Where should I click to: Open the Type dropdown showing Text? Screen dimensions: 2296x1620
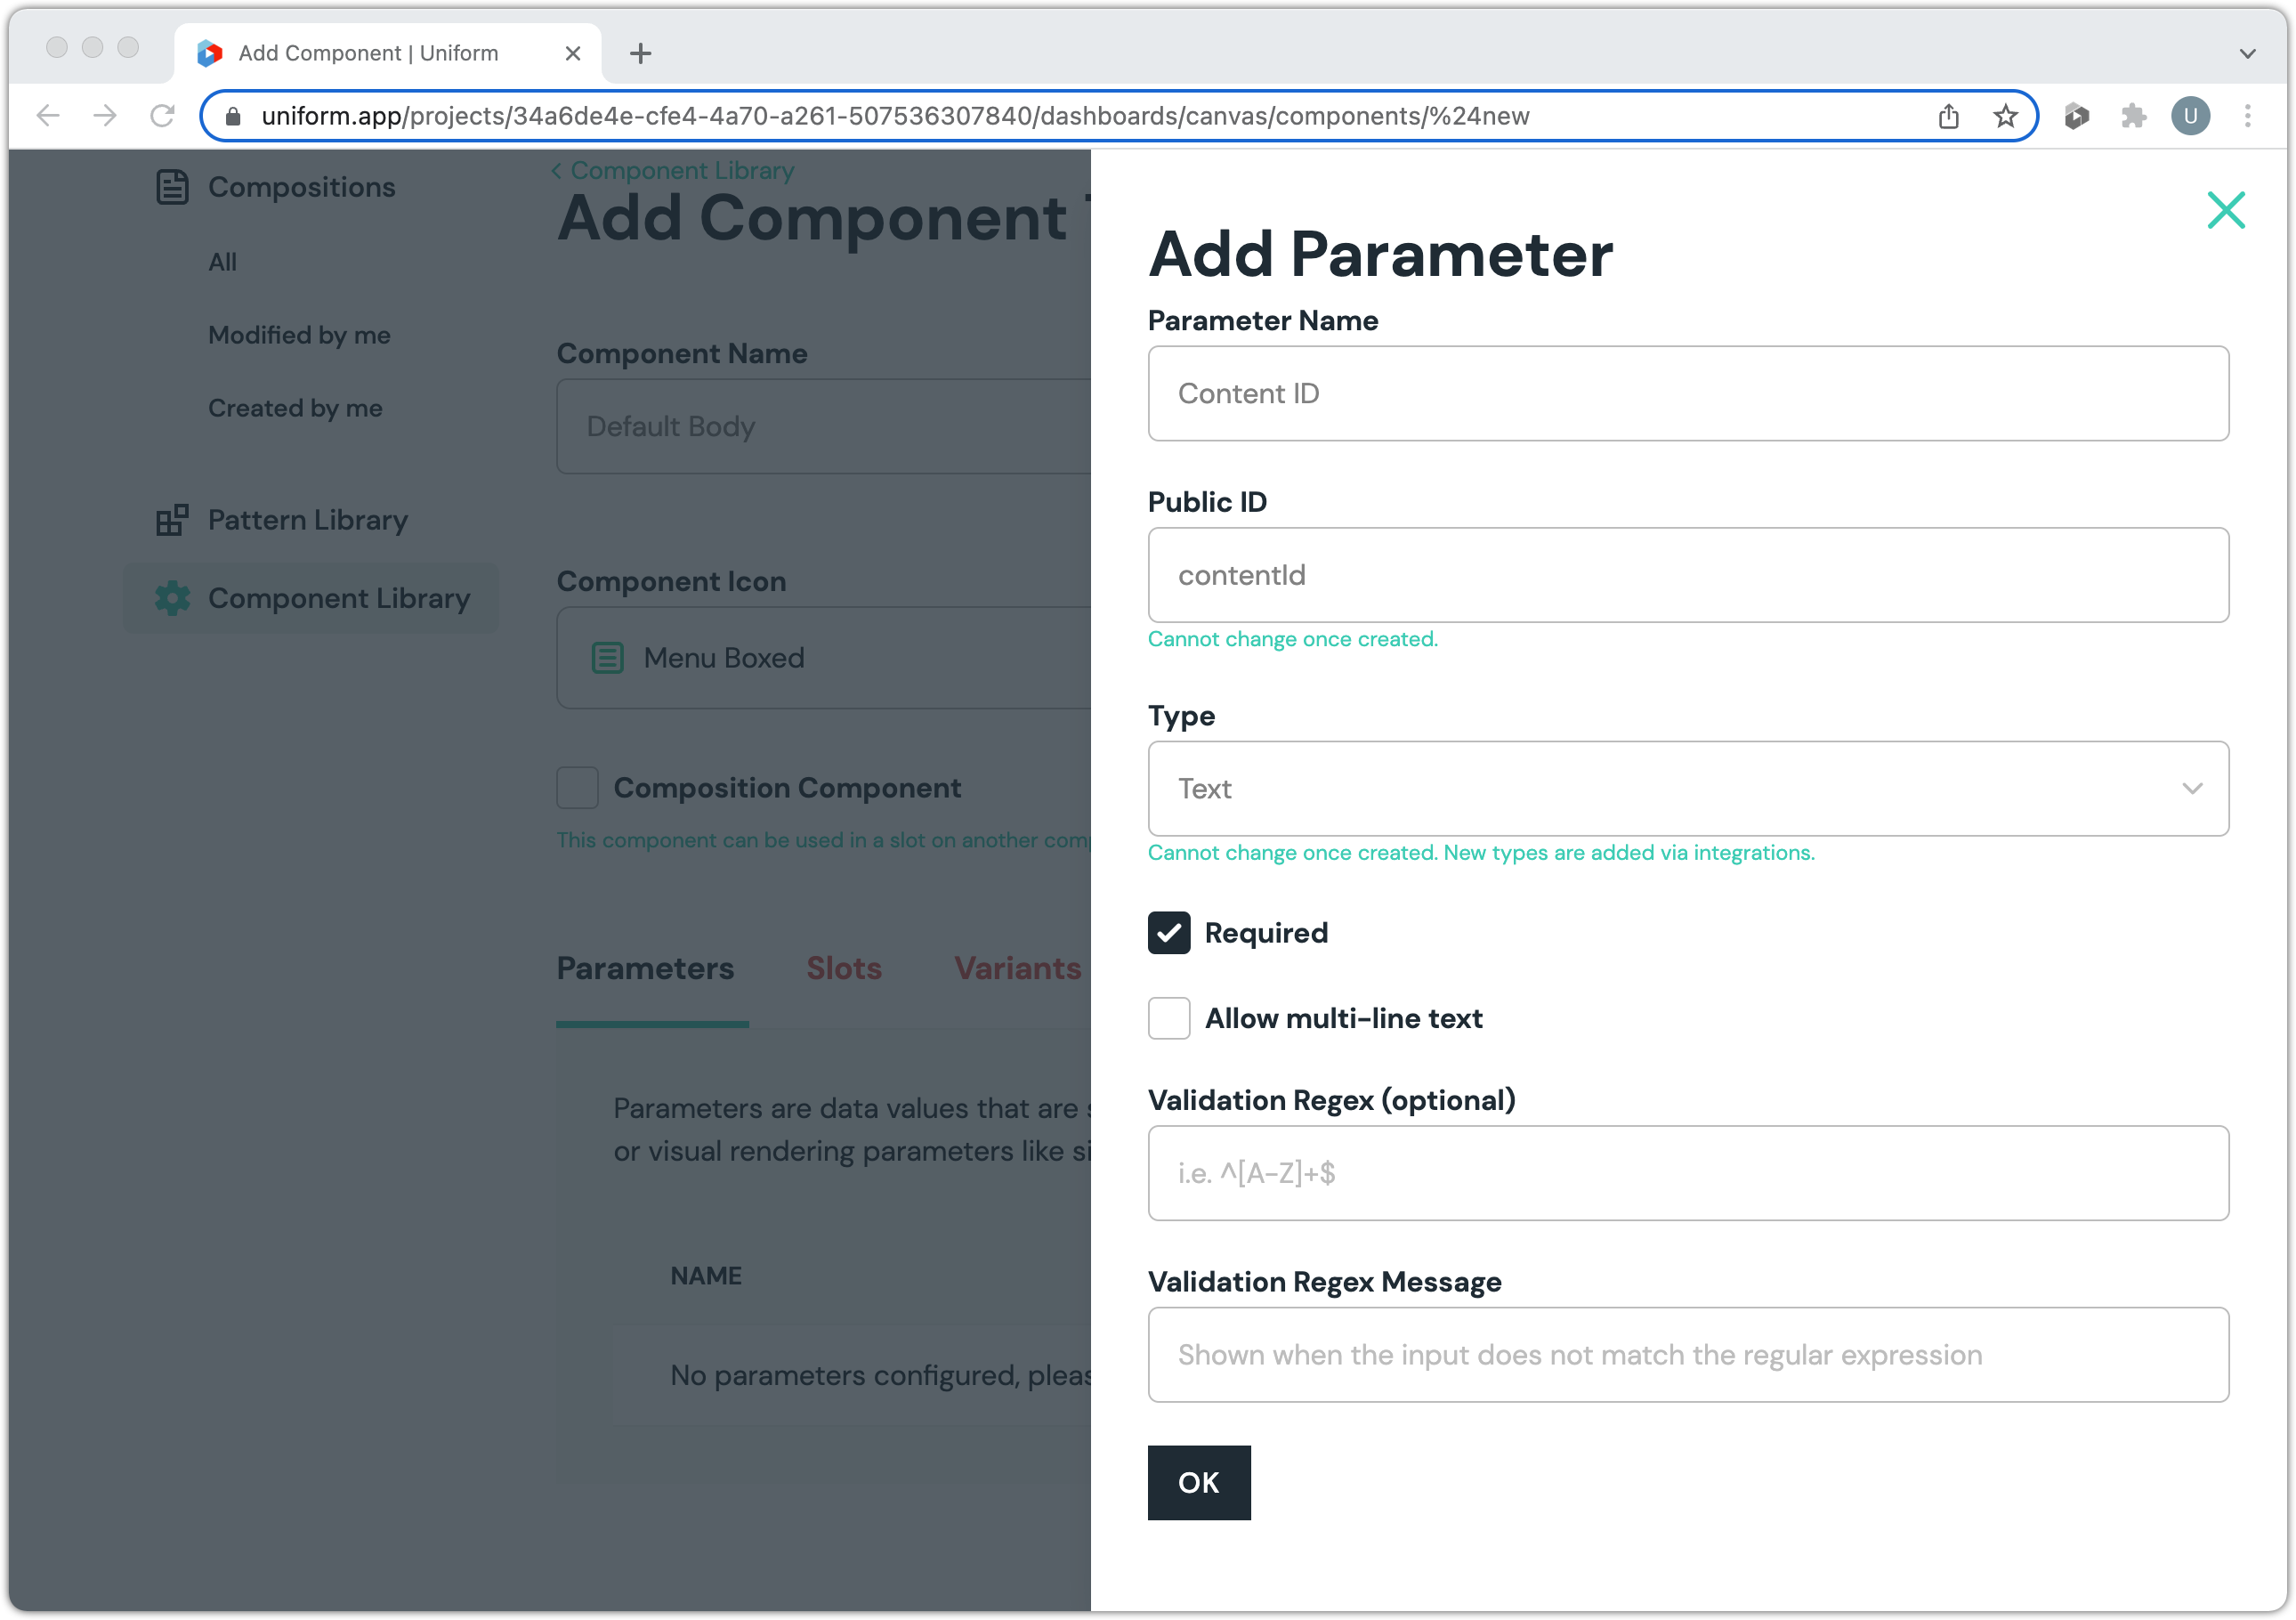click(1687, 789)
